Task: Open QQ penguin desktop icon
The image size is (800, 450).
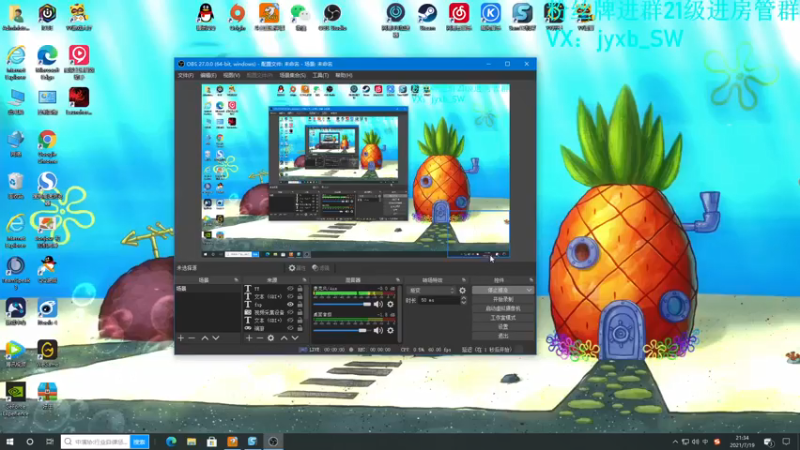Action: (x=206, y=17)
